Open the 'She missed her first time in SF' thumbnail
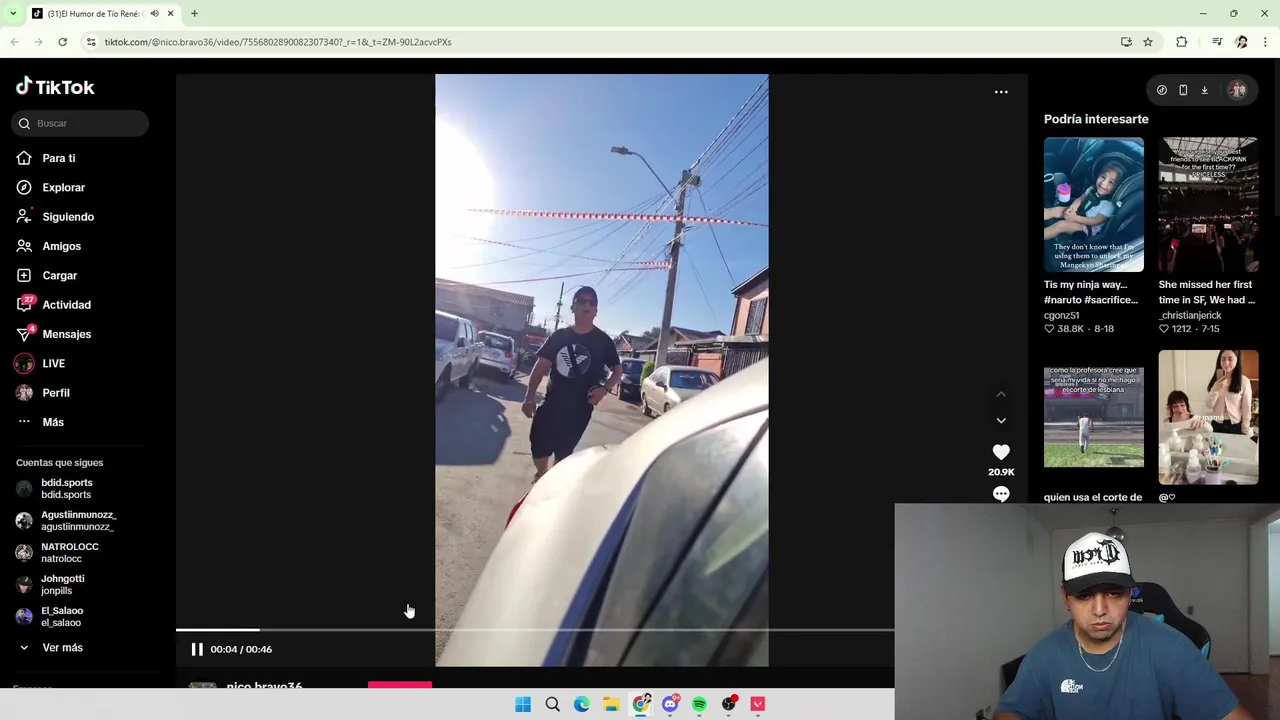Viewport: 1280px width, 720px height. point(1208,205)
